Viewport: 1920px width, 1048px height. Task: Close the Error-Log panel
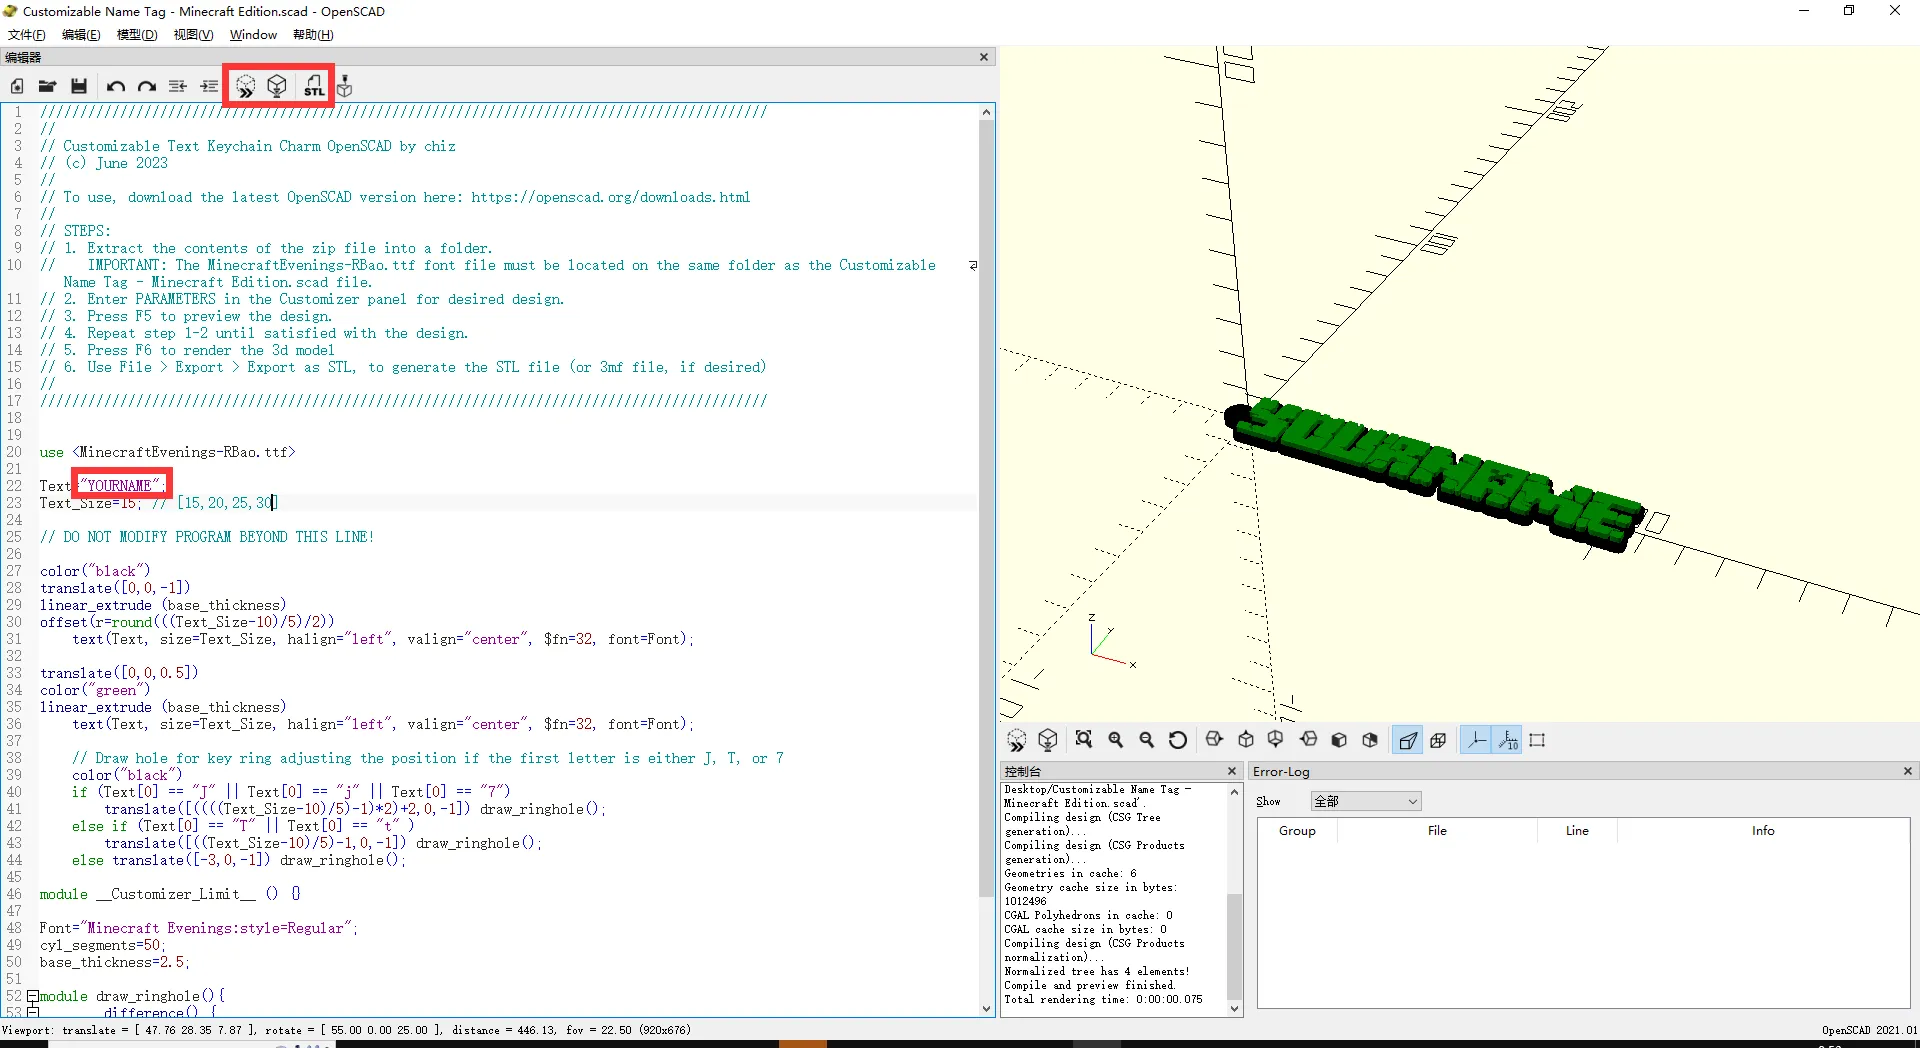coord(1908,771)
